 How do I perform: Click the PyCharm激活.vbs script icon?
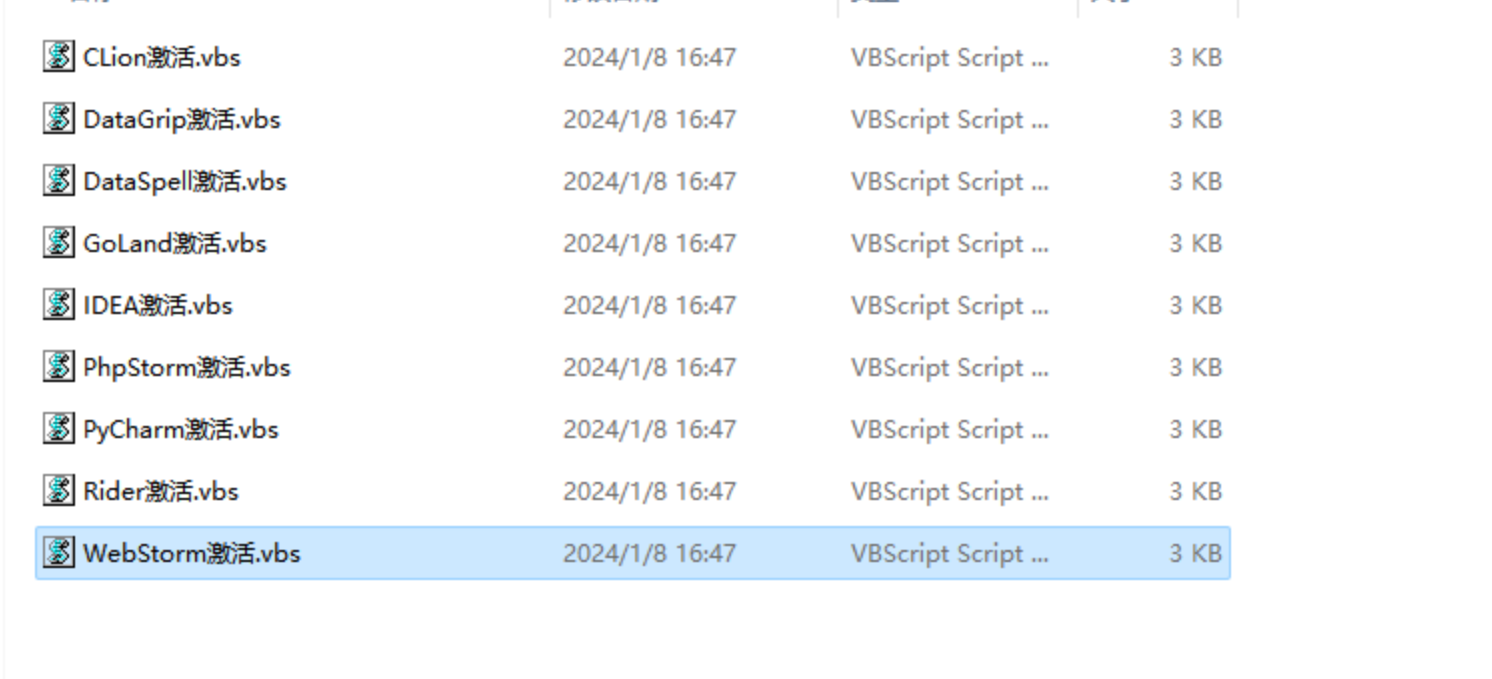59,429
